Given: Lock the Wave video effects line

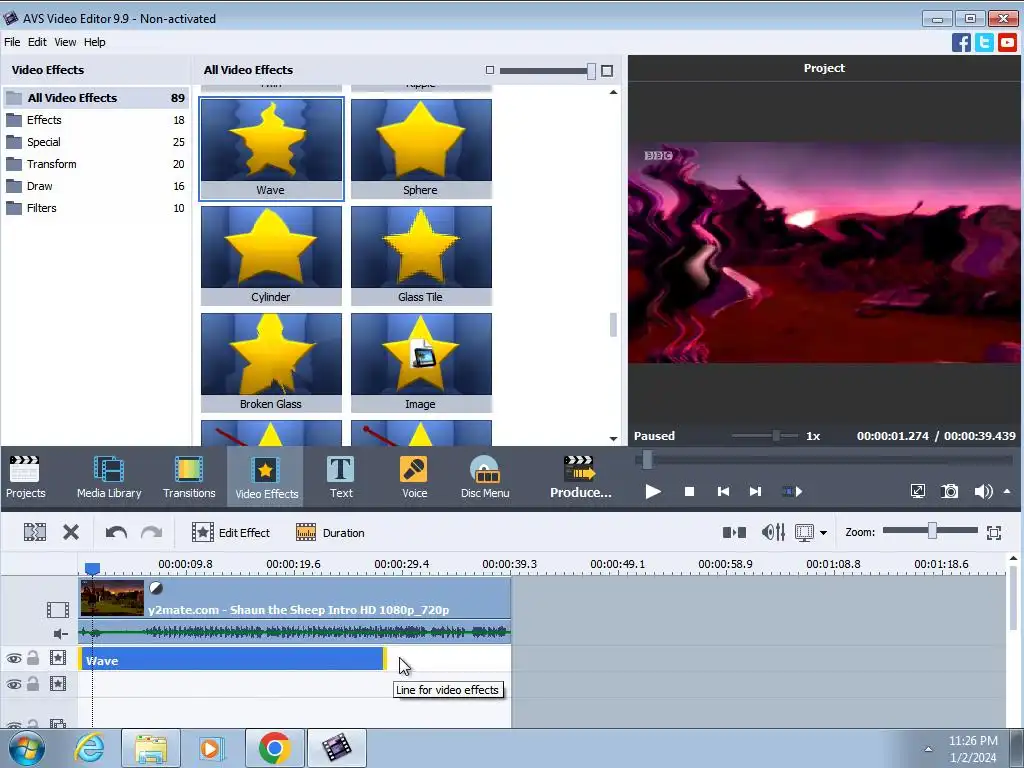Looking at the screenshot, I should tap(33, 658).
